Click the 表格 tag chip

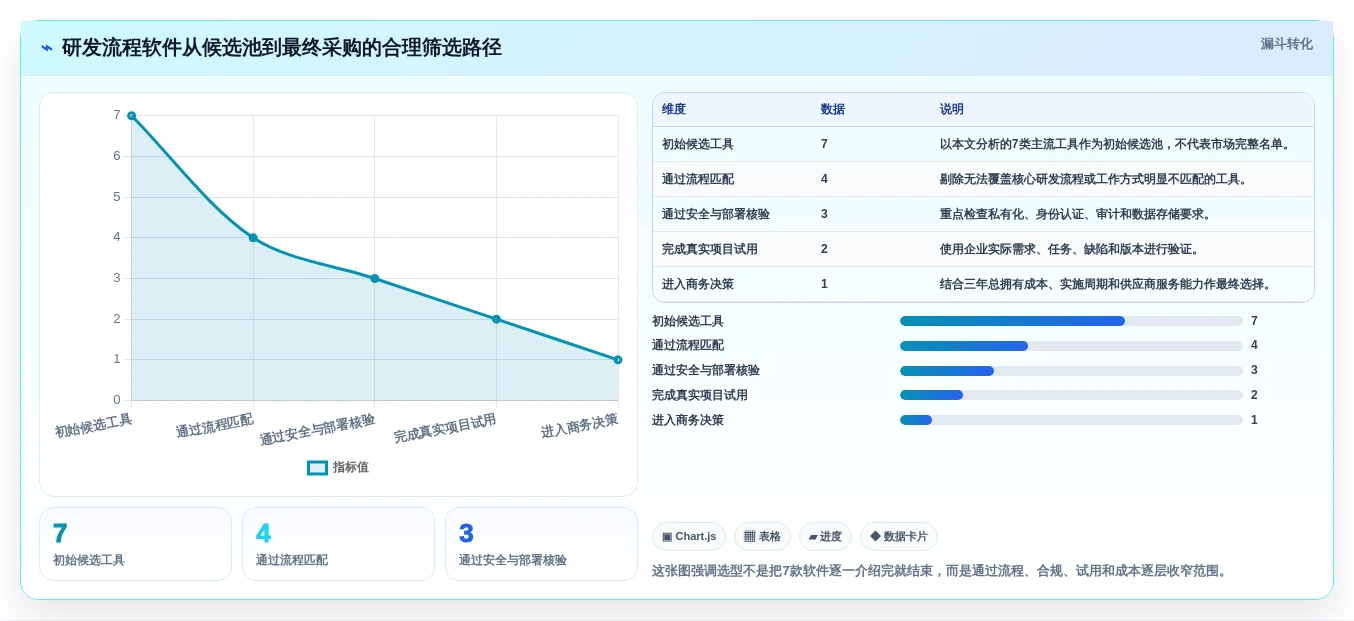(762, 537)
